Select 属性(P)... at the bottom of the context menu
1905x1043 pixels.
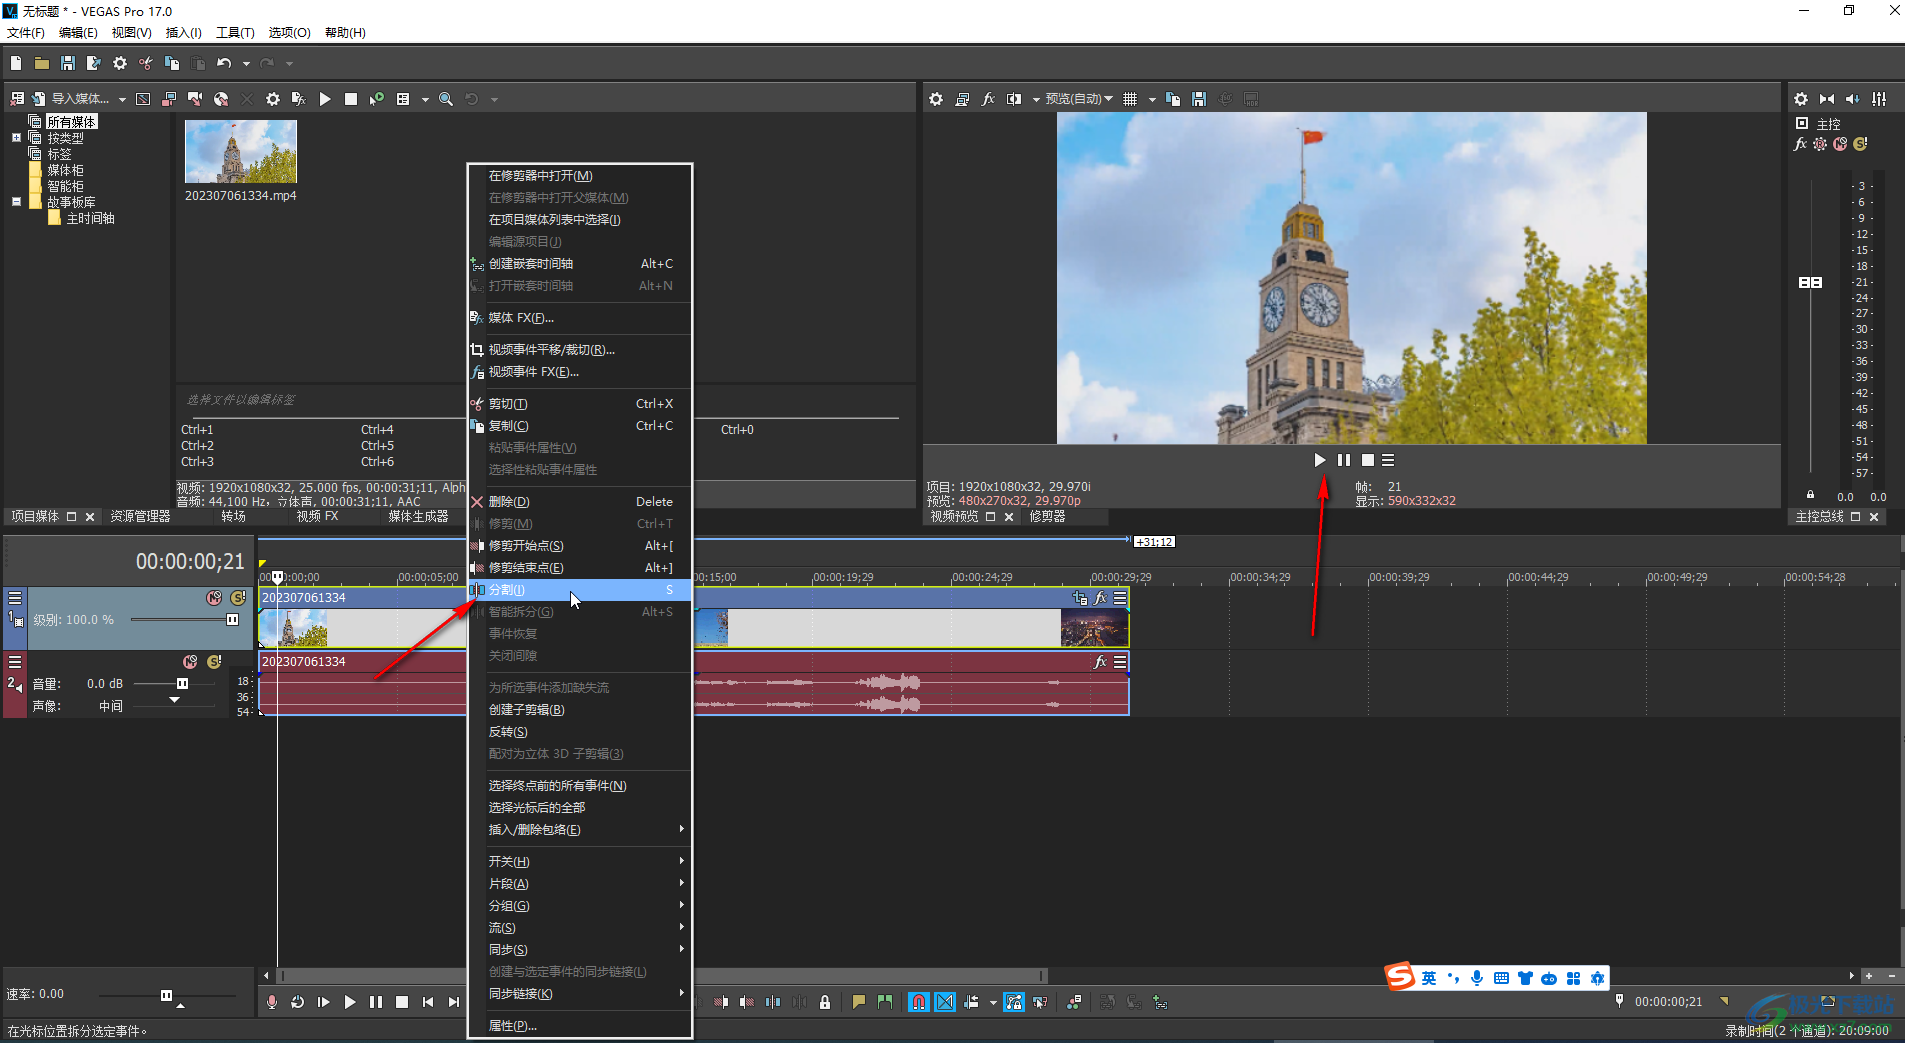(x=513, y=1026)
